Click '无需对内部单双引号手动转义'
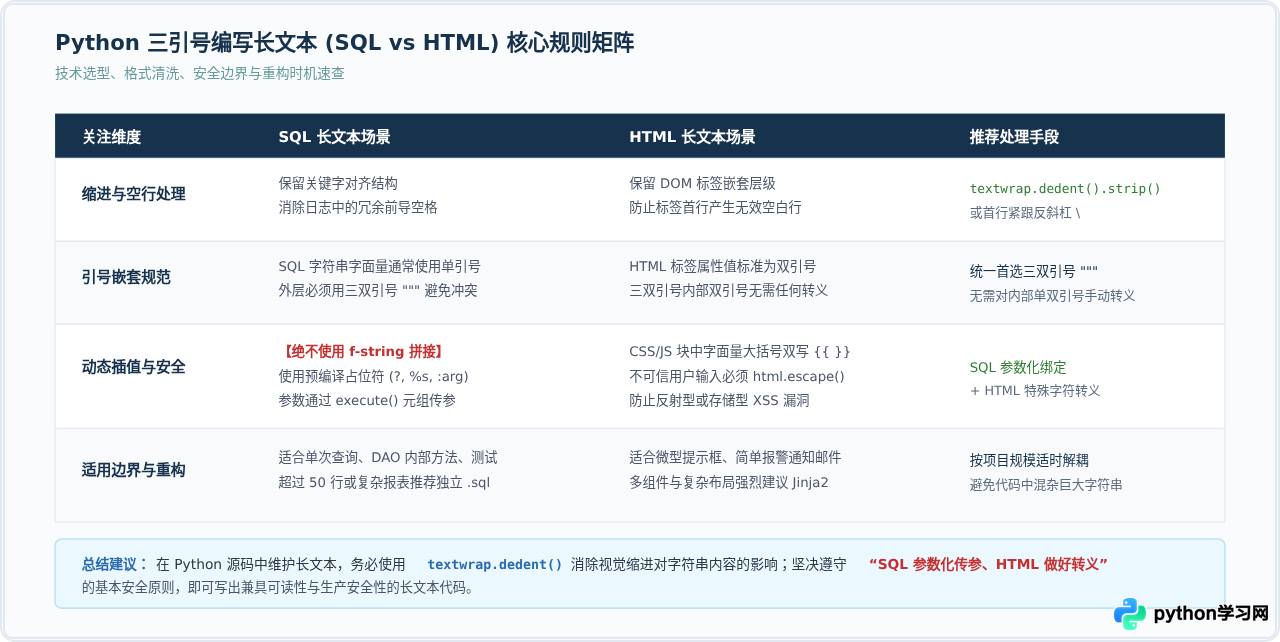The height and width of the screenshot is (642, 1280). pos(1052,296)
